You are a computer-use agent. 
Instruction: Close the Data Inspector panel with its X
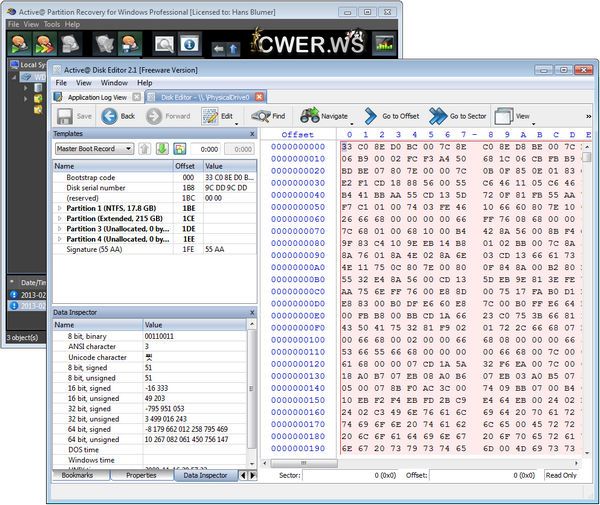tap(252, 313)
